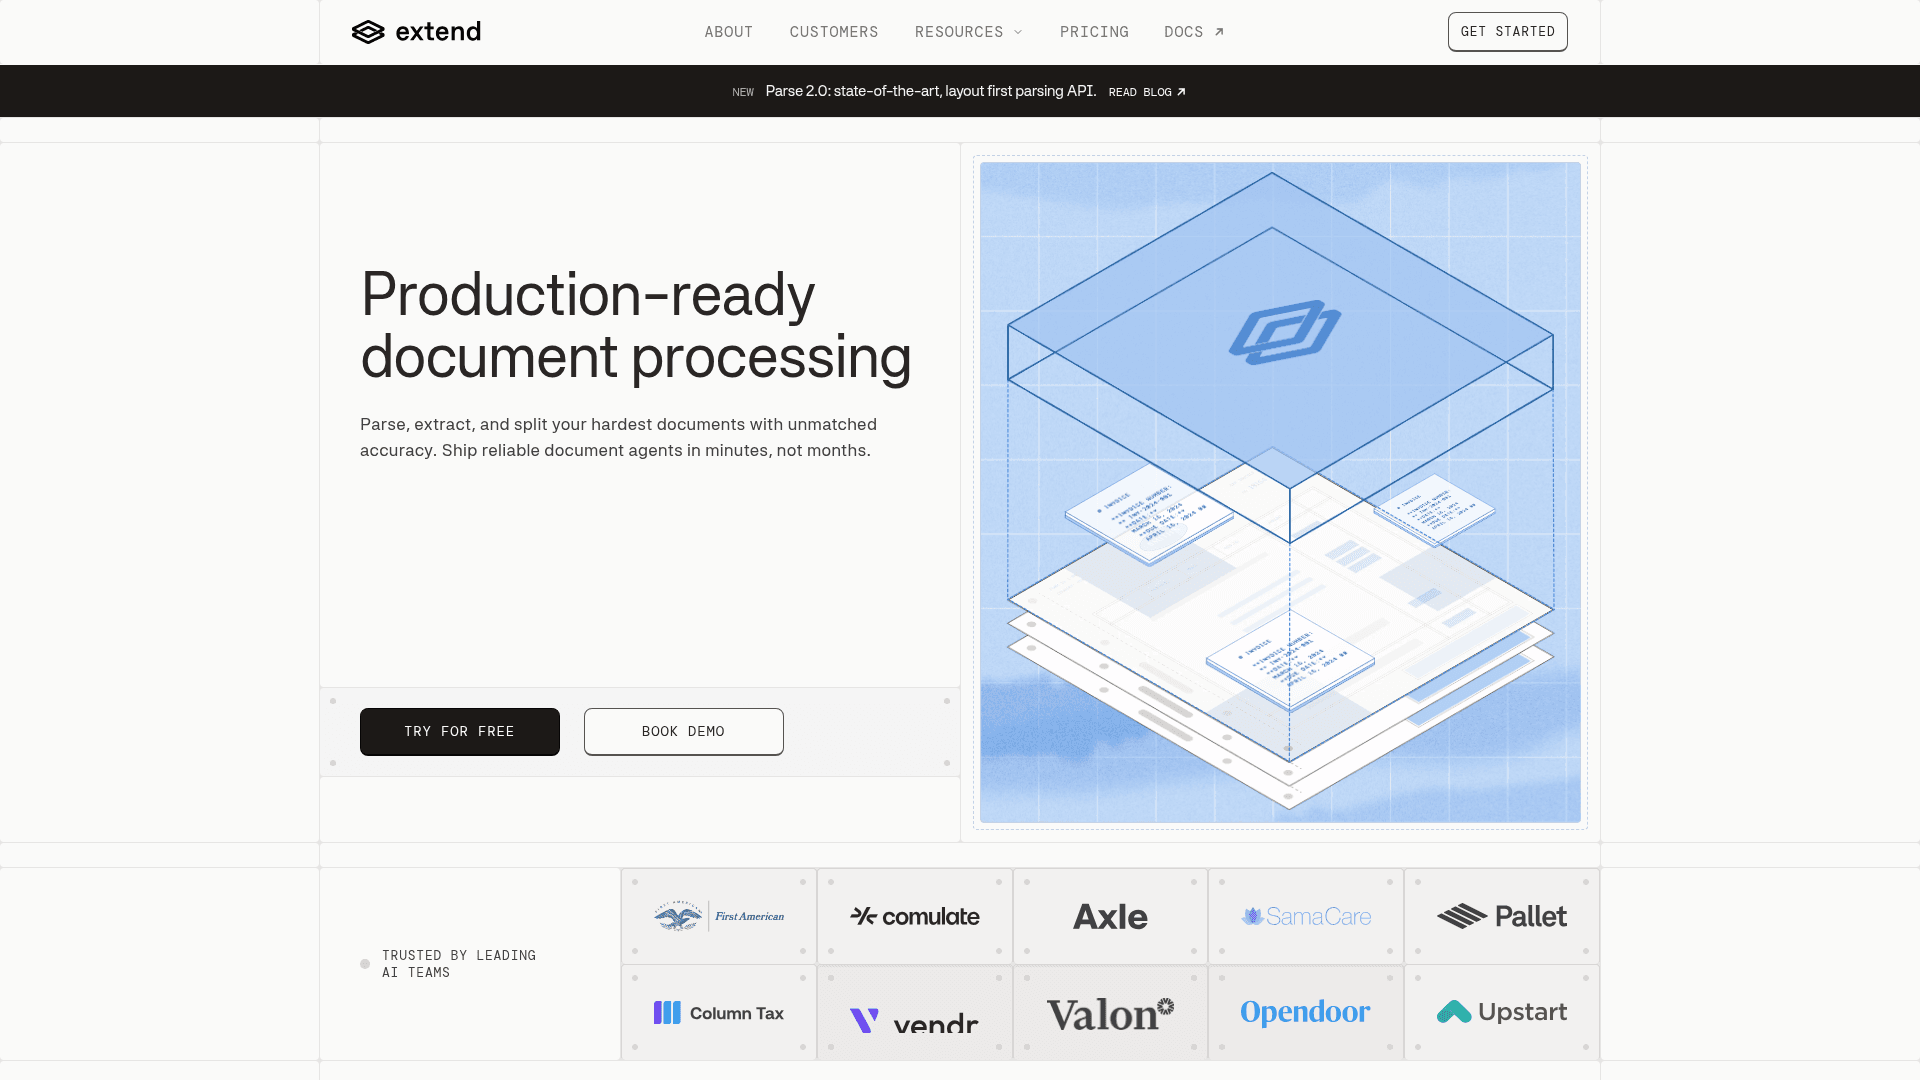Screen dimensions: 1920x1080
Task: Click the Docs external arrow icon
Action: pos(1219,32)
